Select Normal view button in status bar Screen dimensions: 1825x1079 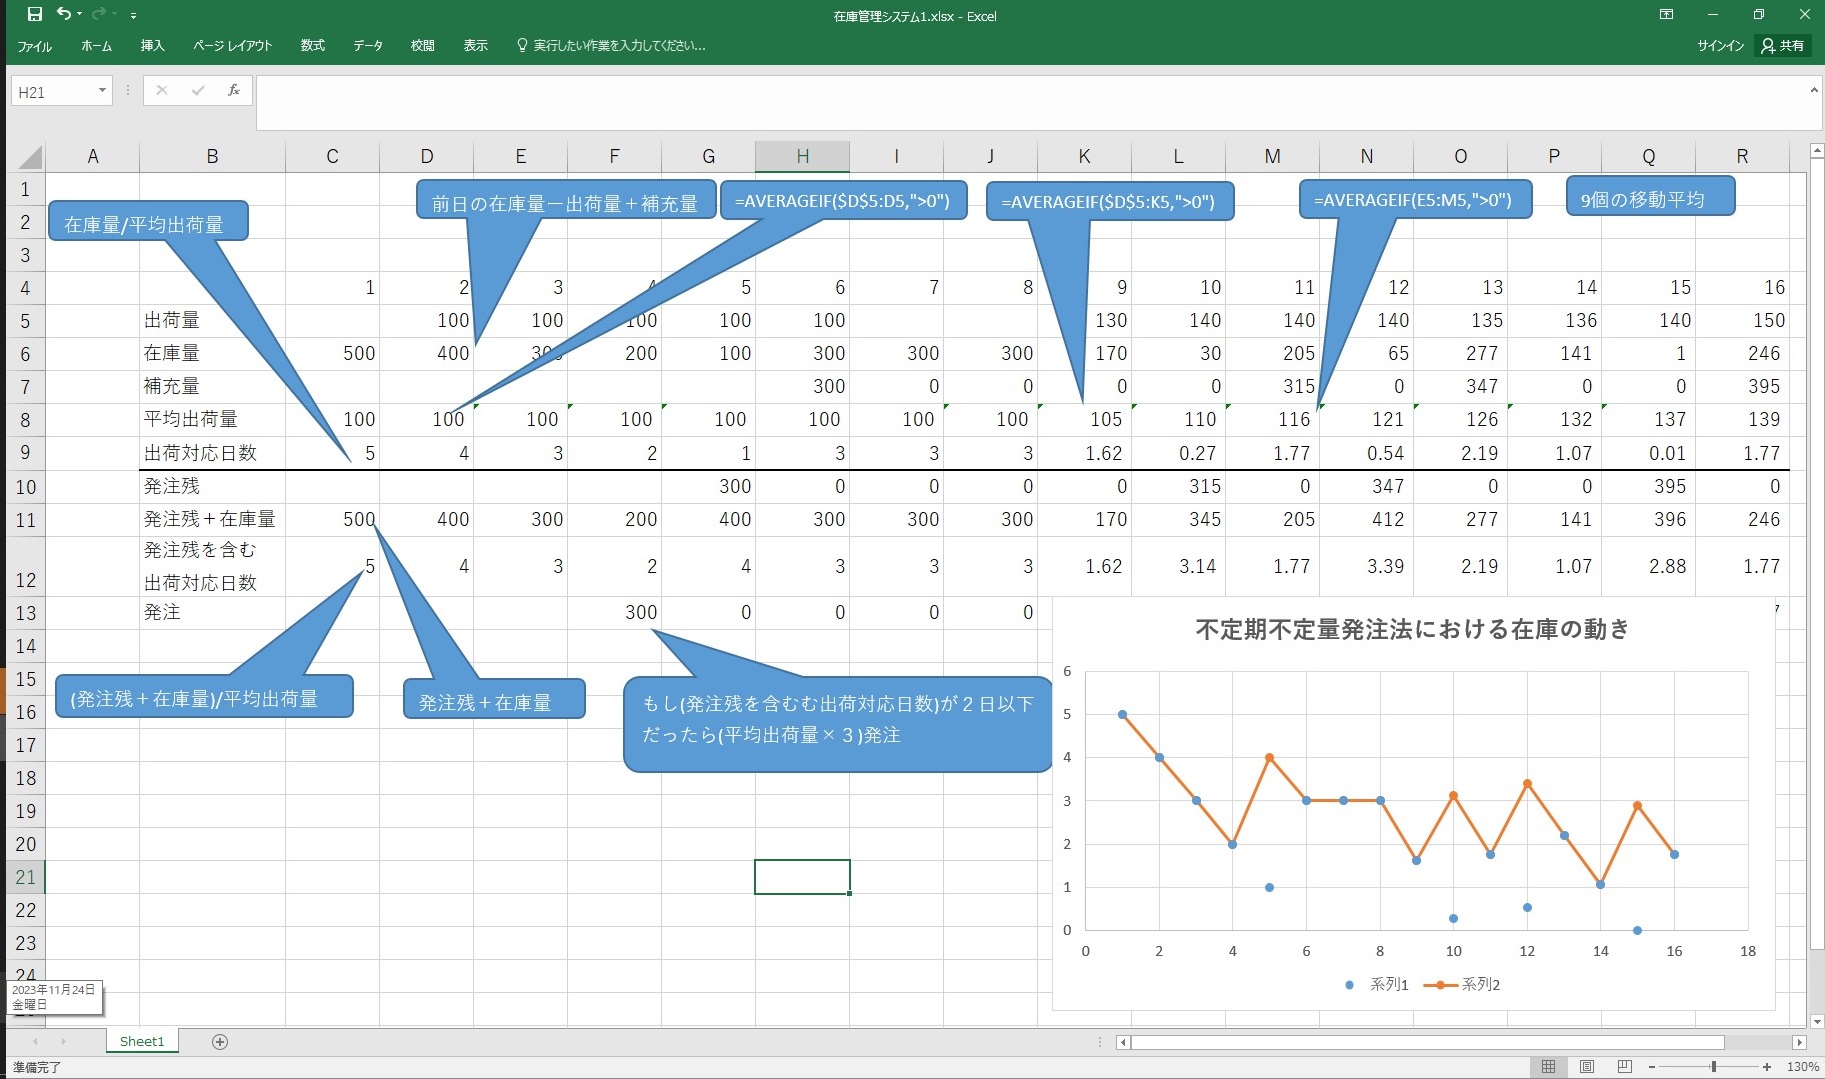click(x=1548, y=1067)
